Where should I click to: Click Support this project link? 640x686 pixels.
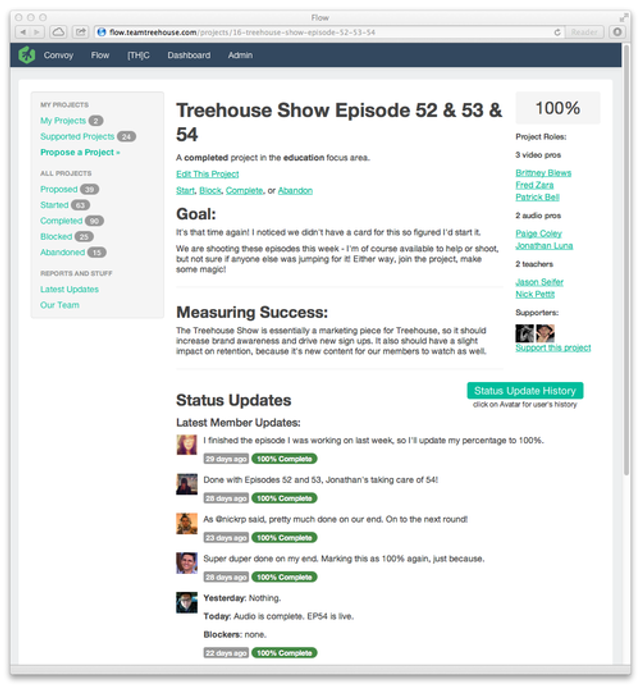pos(553,348)
